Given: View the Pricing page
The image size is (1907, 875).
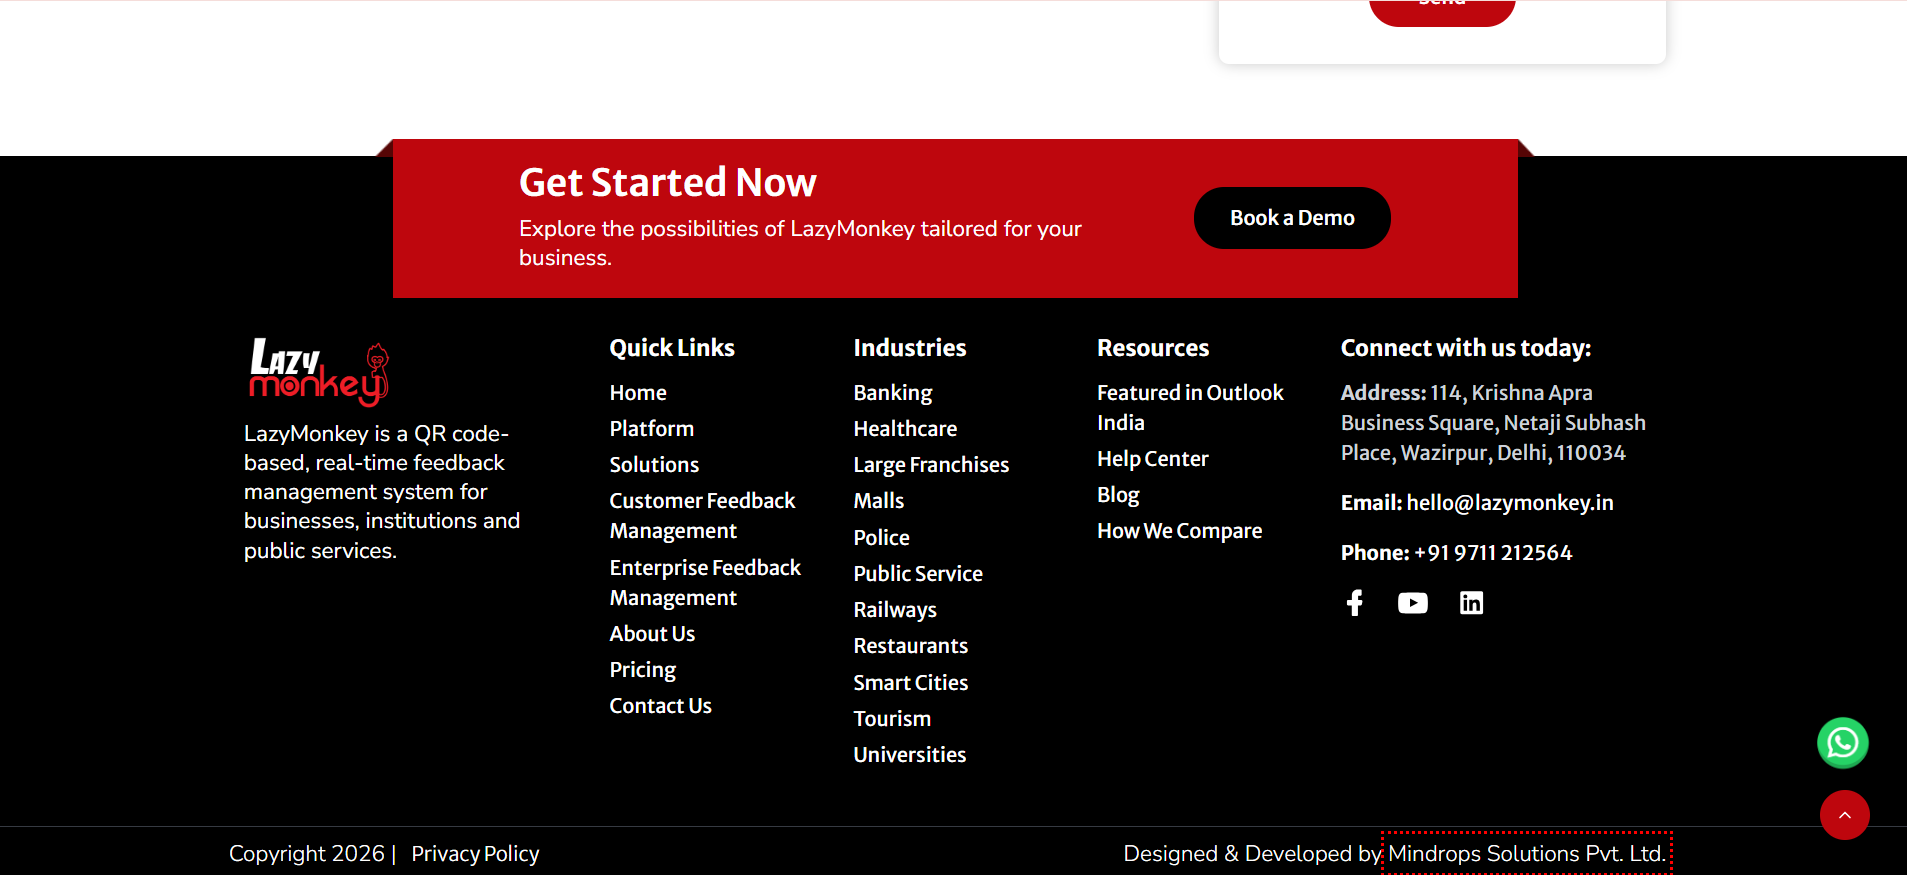Looking at the screenshot, I should click(x=643, y=670).
